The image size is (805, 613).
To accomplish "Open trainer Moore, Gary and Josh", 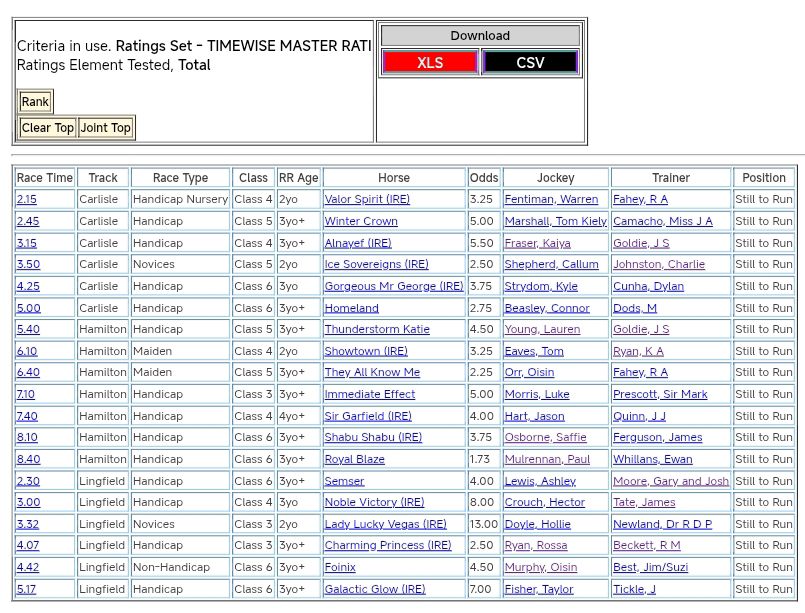I will pos(671,481).
